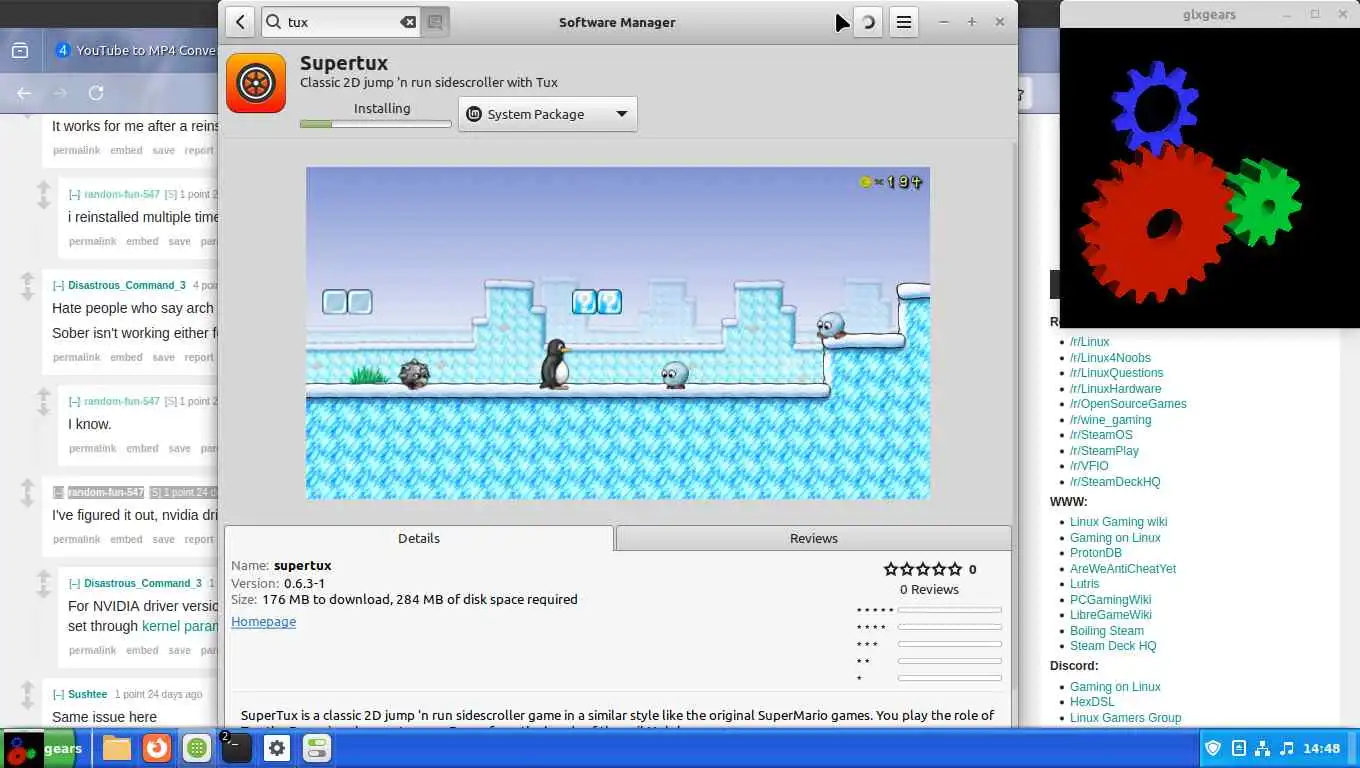Open the System Package source dropdown

point(547,114)
